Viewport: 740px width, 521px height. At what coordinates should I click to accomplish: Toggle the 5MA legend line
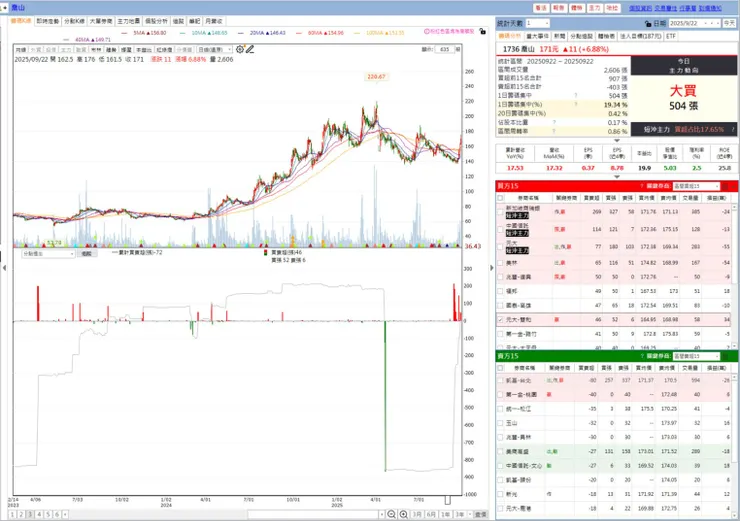coord(143,33)
